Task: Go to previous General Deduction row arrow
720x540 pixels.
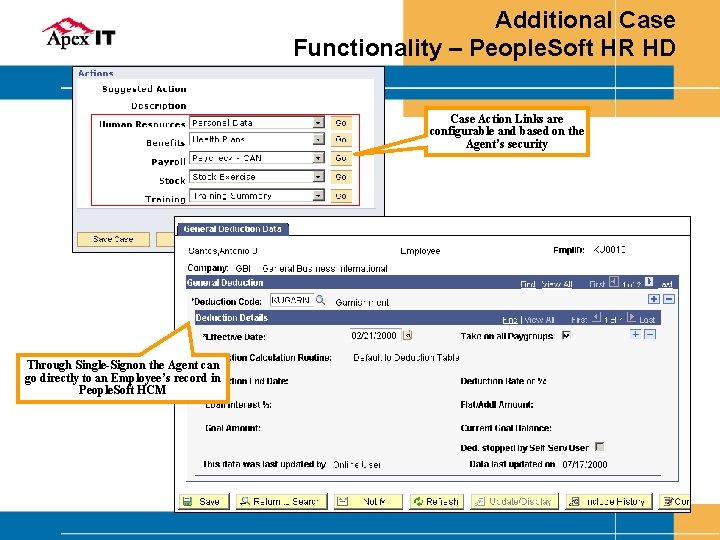Action: (614, 281)
